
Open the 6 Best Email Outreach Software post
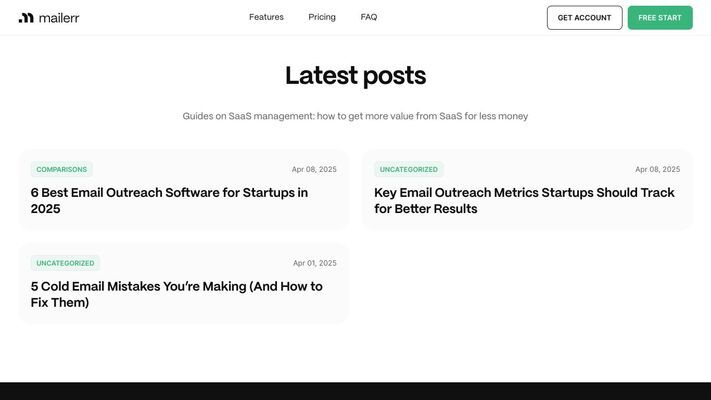[169, 200]
